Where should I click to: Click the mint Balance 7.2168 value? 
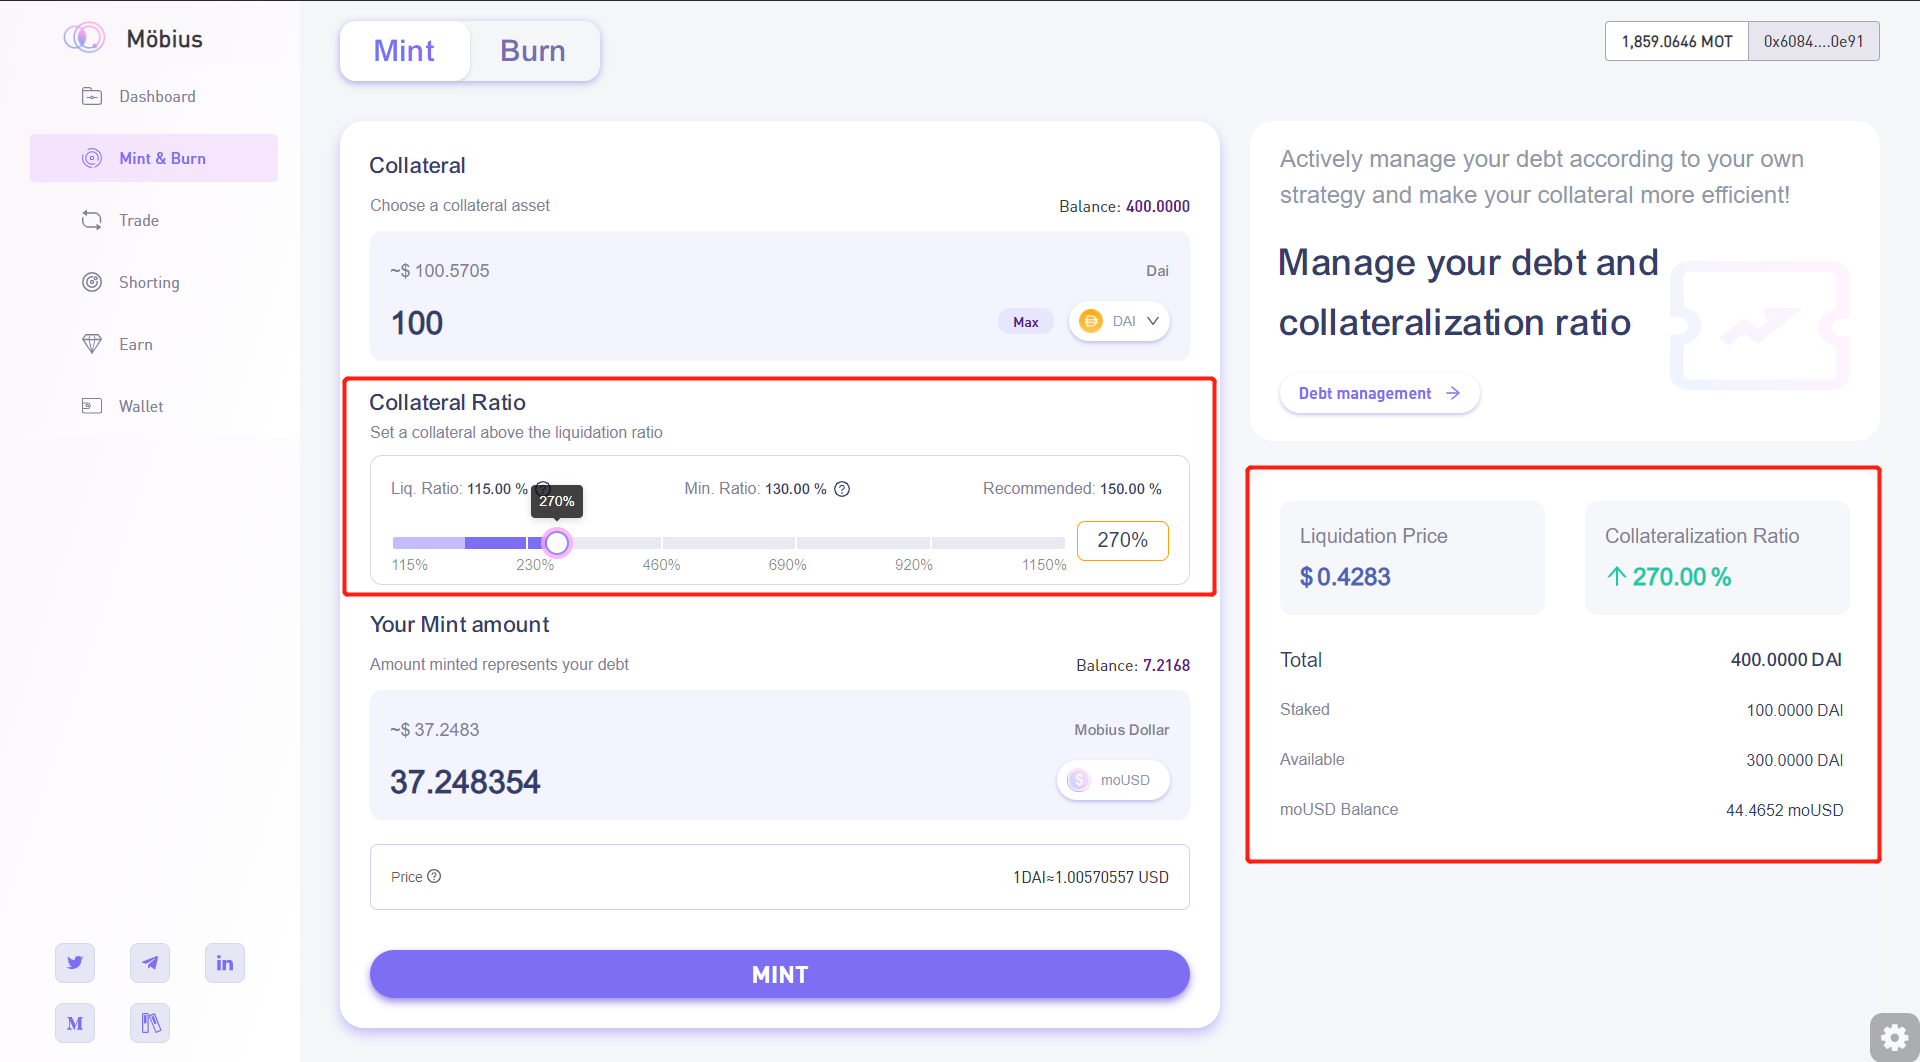(1166, 665)
